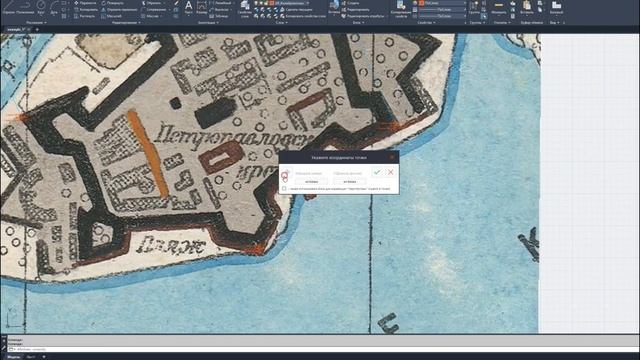Screen dimensions: 640x360
Task: Expand the Блок panel title
Action: [359, 22]
